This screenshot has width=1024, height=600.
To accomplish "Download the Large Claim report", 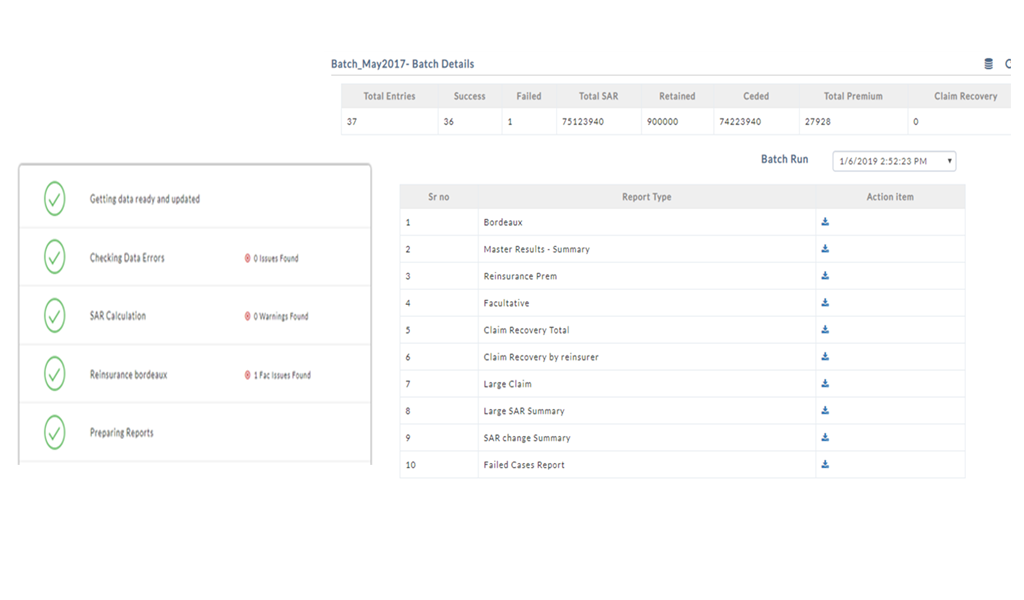I will click(825, 384).
